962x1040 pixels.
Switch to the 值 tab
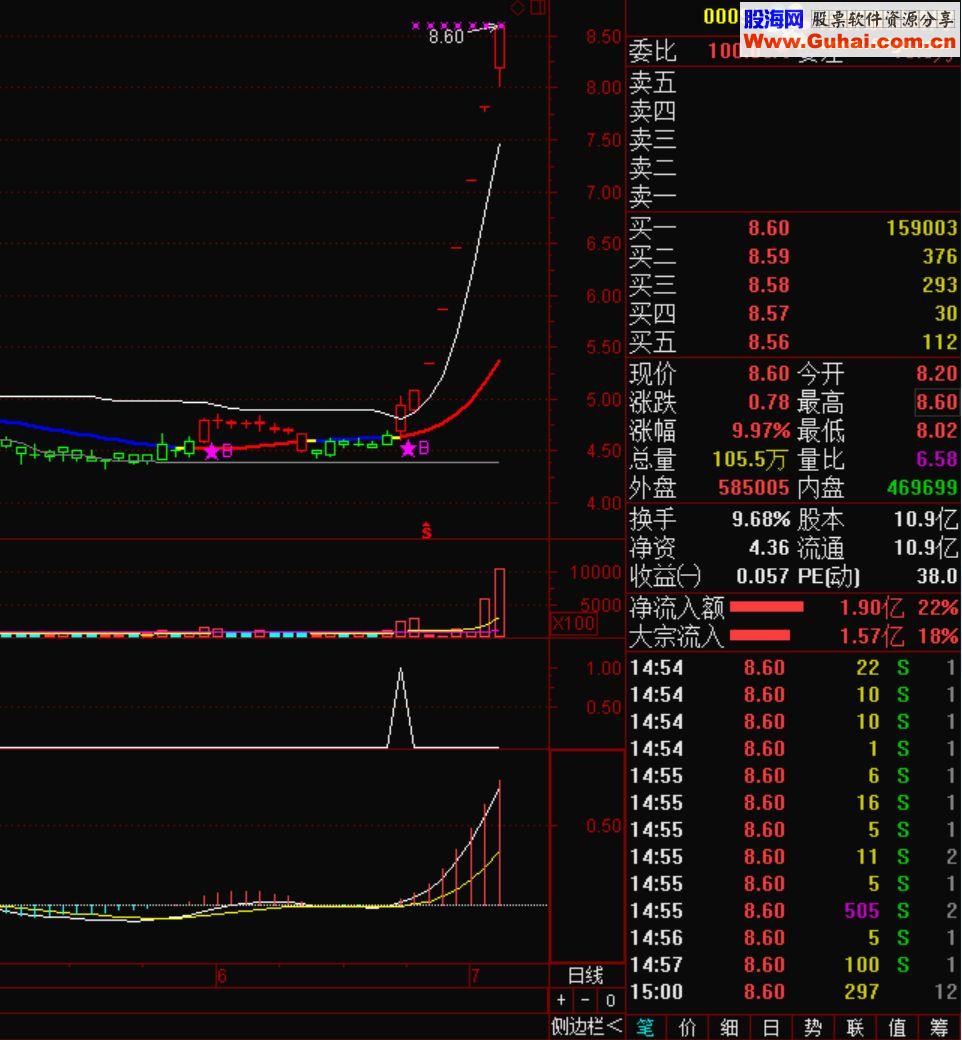(897, 1027)
